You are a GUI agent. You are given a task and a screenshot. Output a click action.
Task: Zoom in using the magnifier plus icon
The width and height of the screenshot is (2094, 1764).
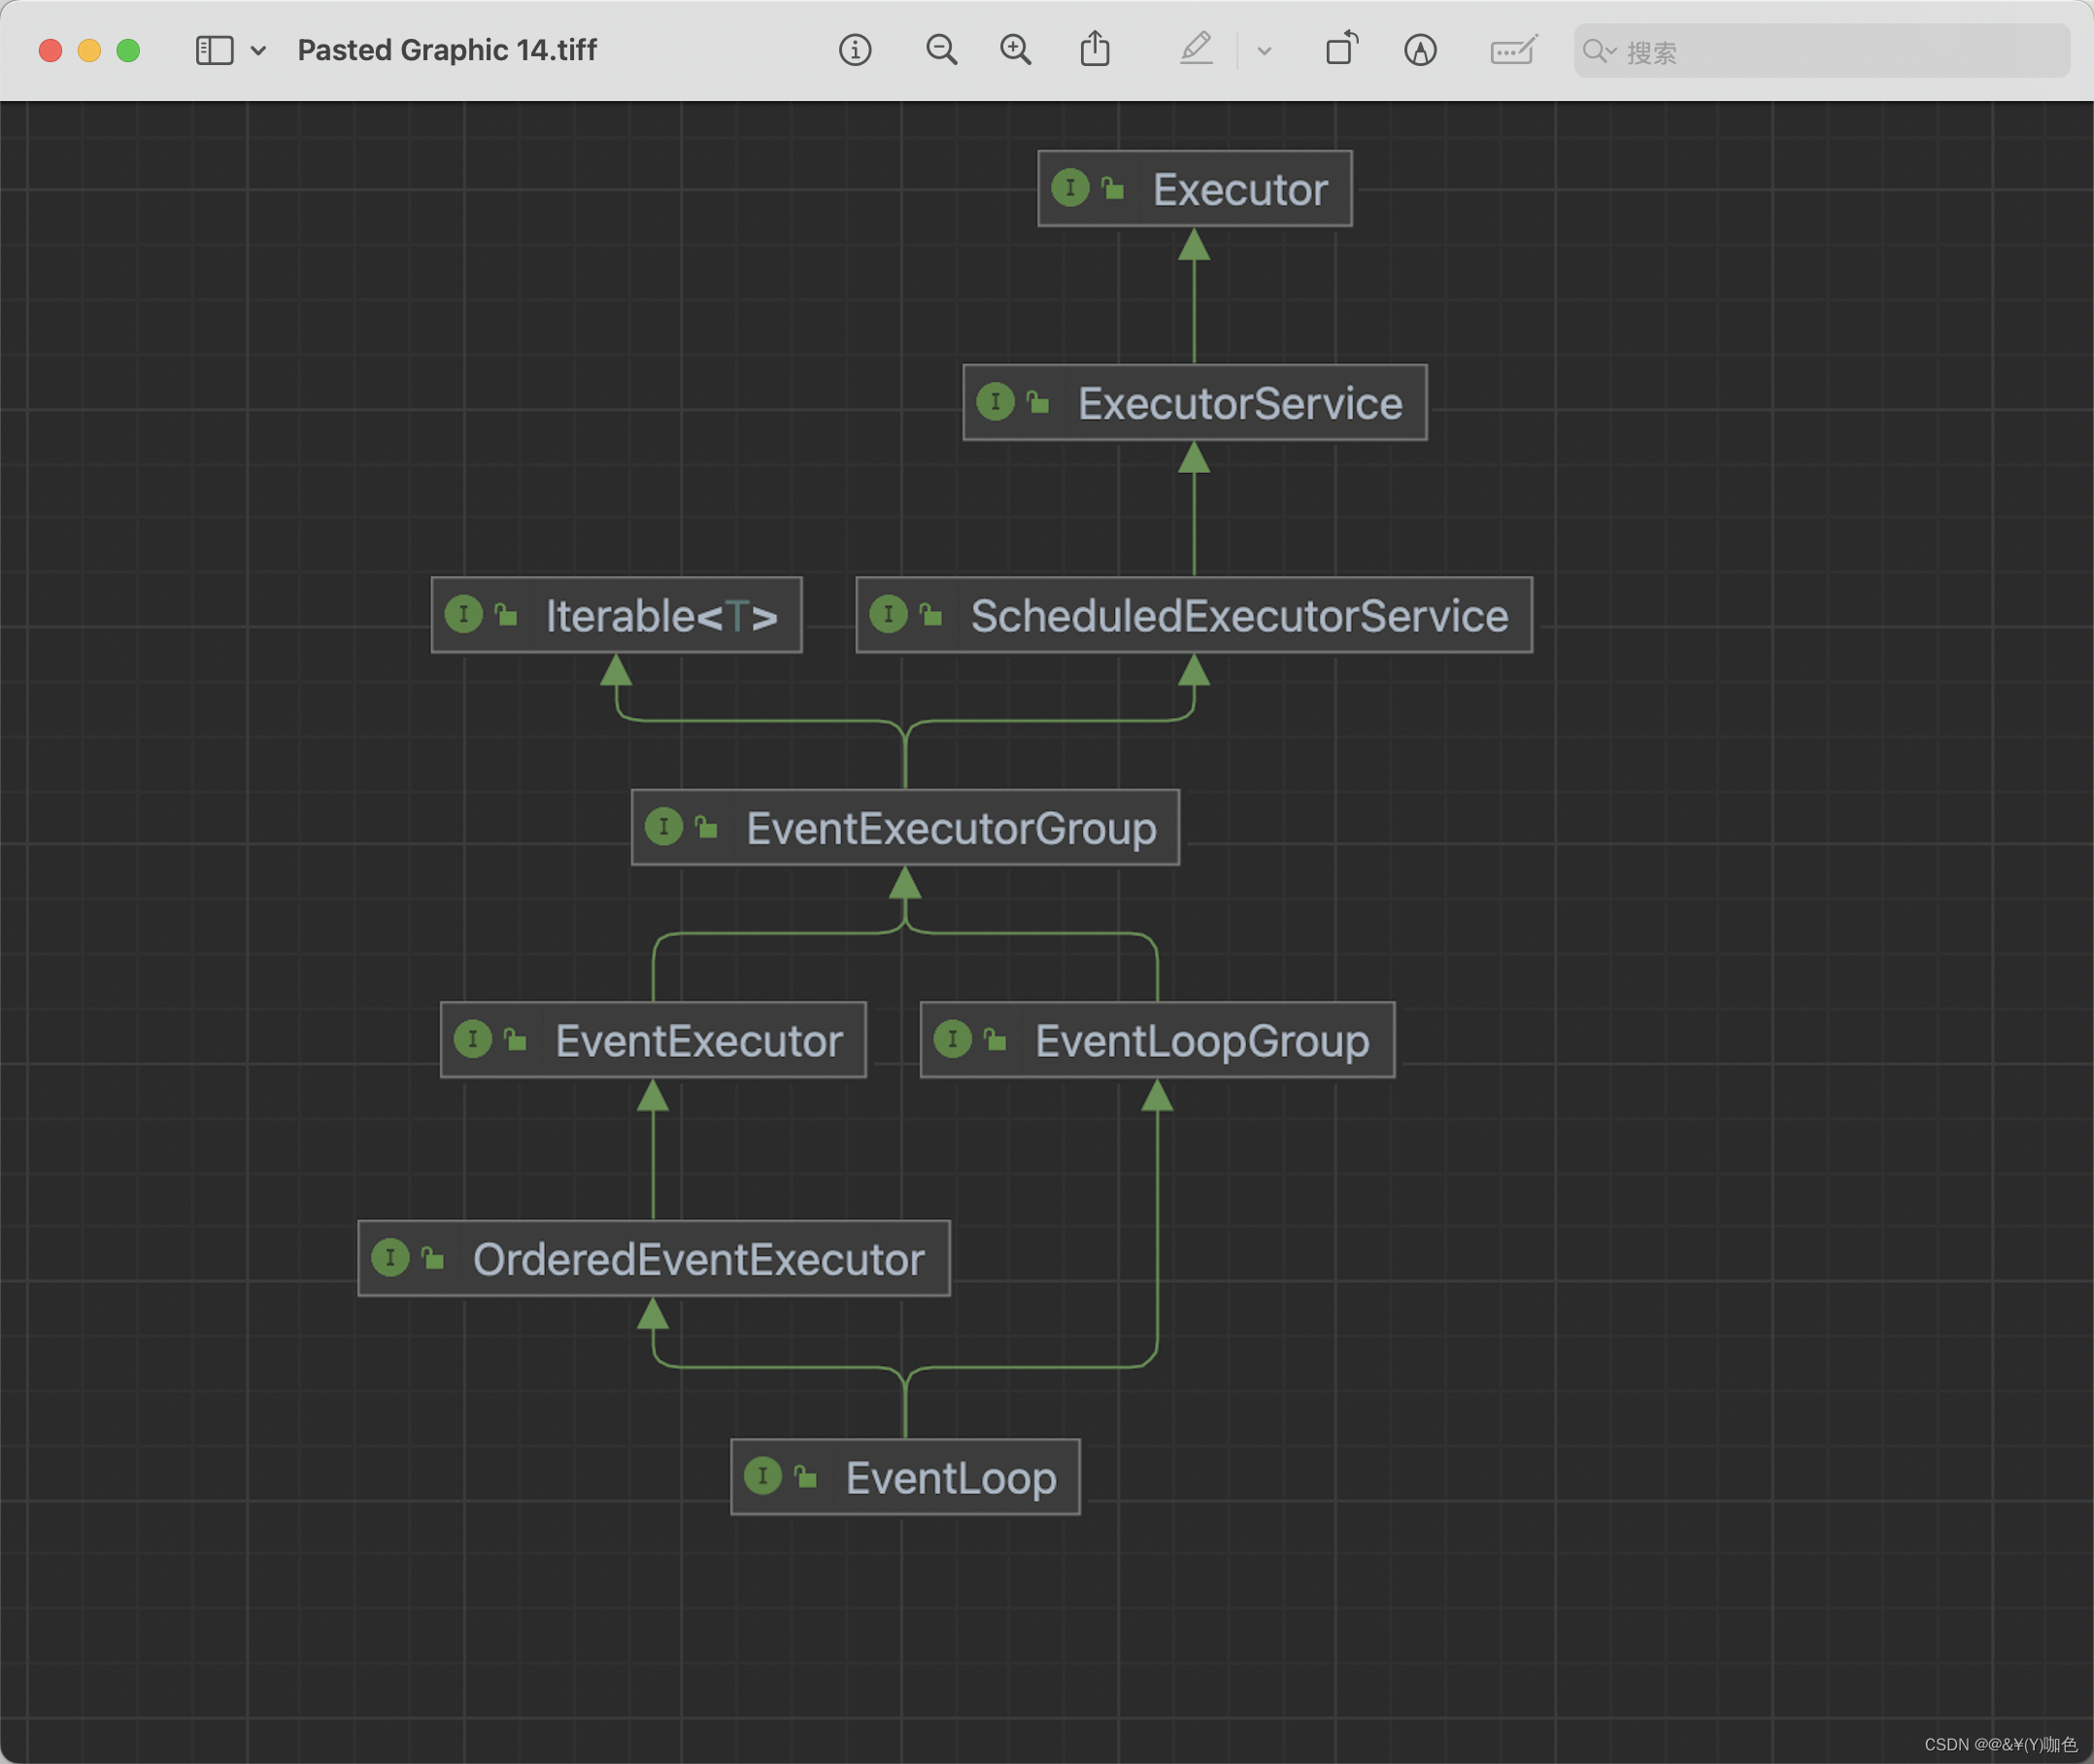coord(1015,50)
